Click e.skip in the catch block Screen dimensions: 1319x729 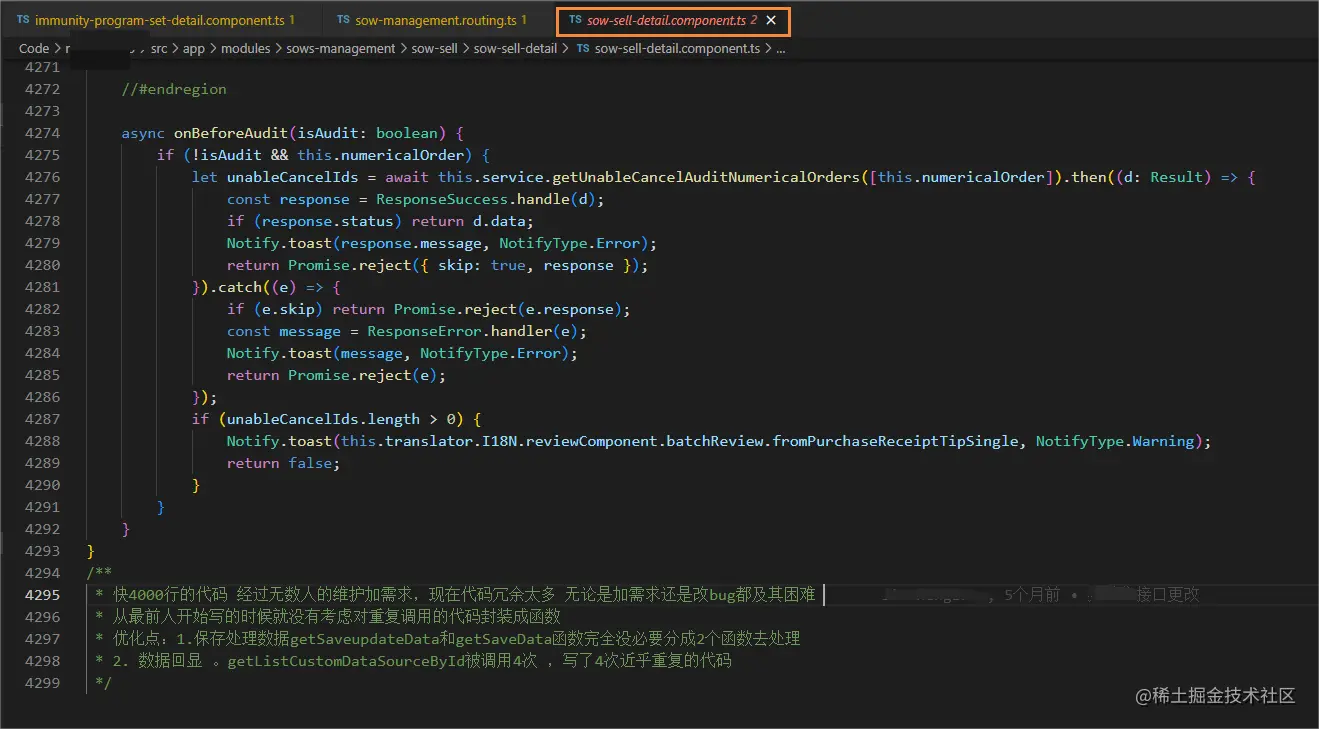pos(288,309)
